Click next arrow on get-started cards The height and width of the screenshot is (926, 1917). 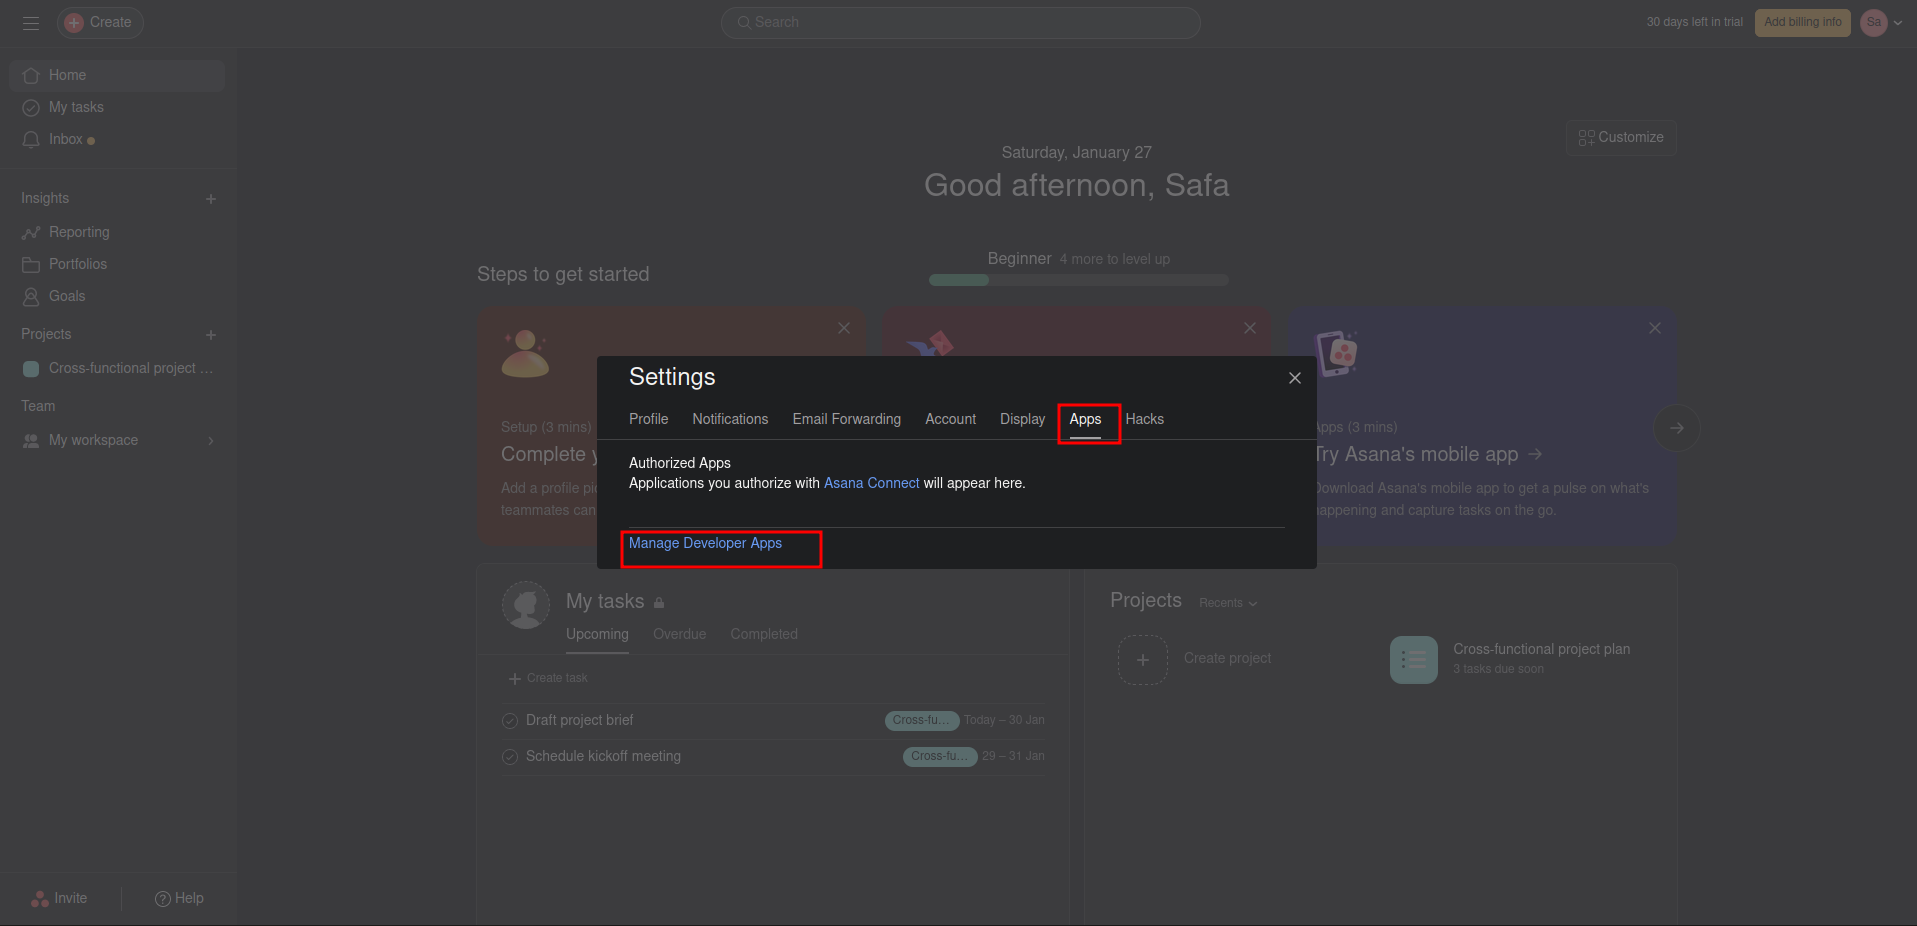coord(1677,428)
